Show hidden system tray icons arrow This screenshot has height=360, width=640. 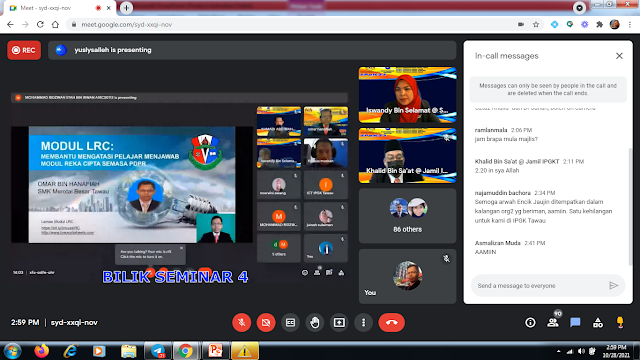[x=558, y=351]
